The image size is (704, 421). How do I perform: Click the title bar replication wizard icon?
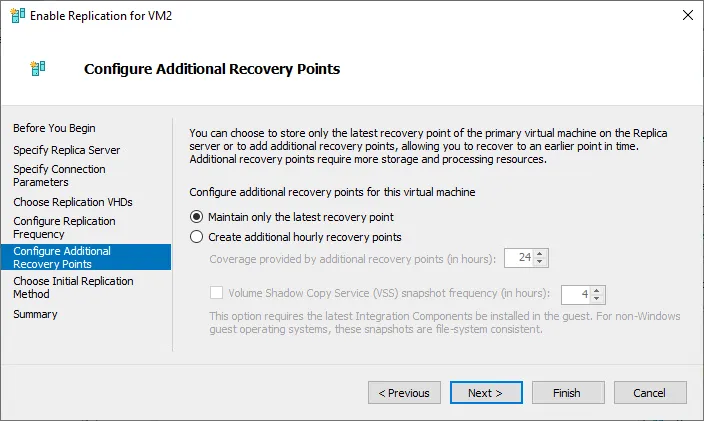[x=13, y=15]
